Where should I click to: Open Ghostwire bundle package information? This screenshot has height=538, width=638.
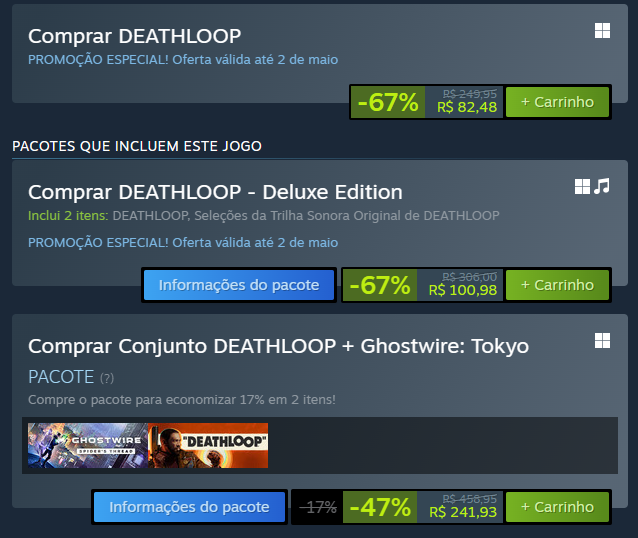[189, 507]
